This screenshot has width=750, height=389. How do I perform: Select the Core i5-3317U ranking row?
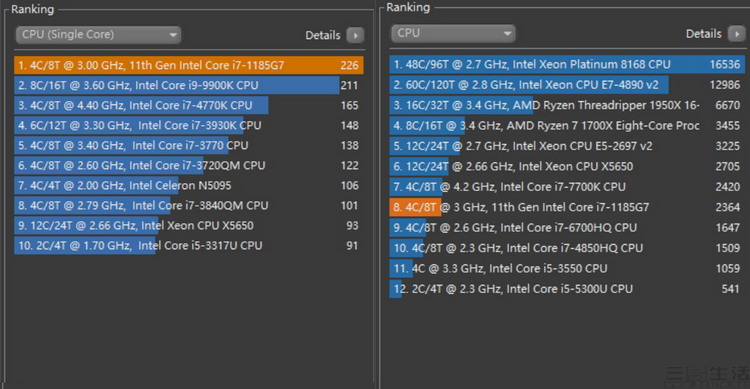[x=189, y=246]
